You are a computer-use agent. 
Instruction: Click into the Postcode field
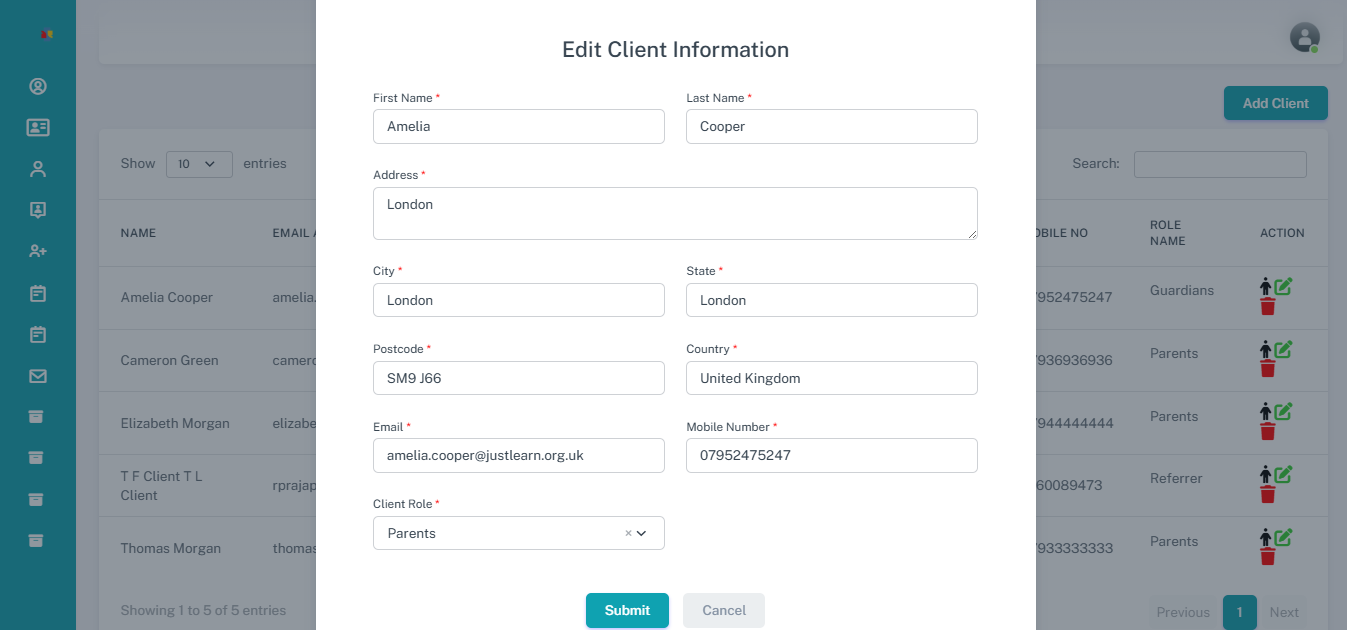(x=518, y=378)
